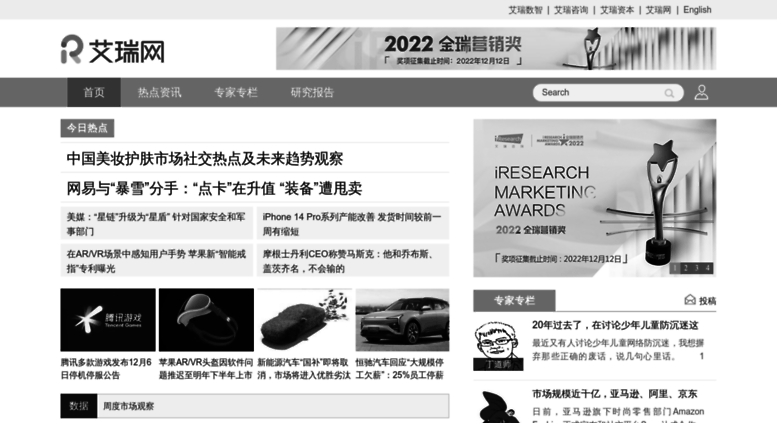Viewport: 777px width, 423px height.
Task: Click the AR/VR headset thumbnail image
Action: [x=206, y=320]
